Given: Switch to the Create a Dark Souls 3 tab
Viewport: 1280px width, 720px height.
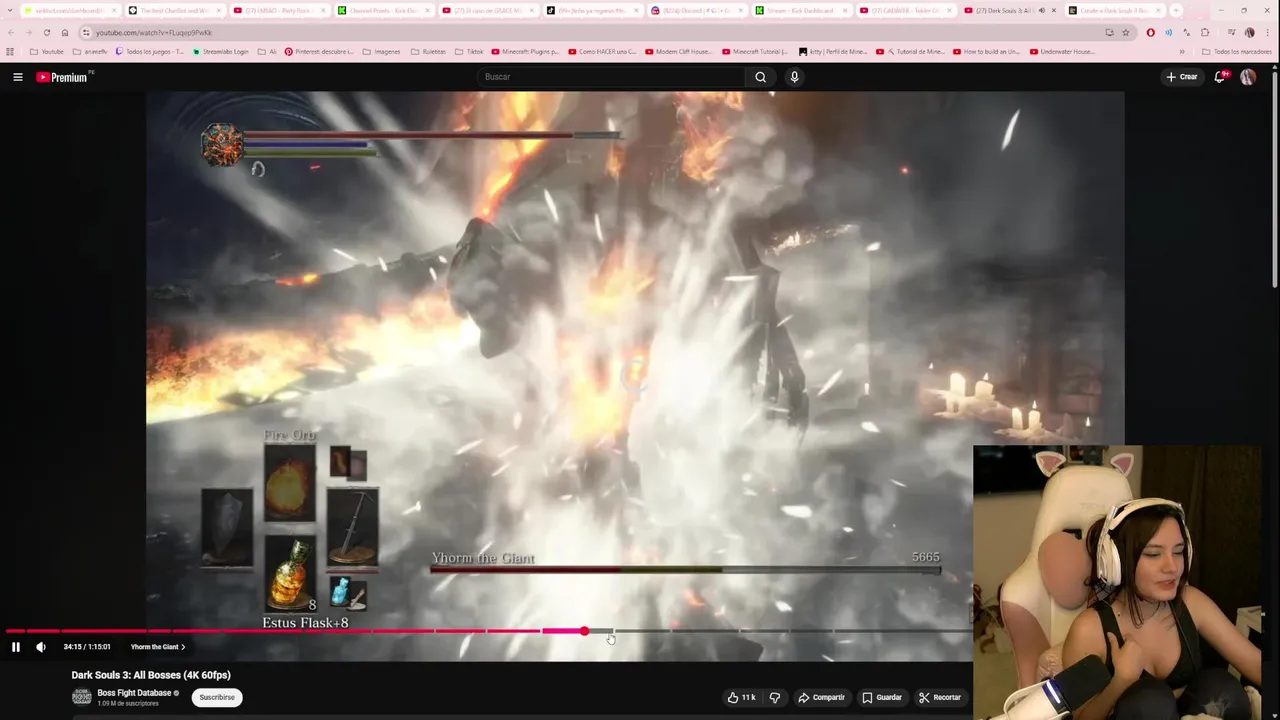Looking at the screenshot, I should (x=1113, y=10).
